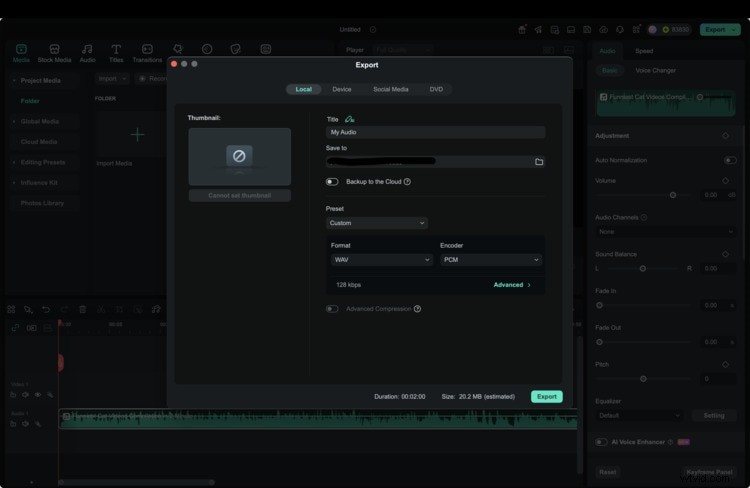Viewport: 750px width, 488px height.
Task: Click the Title input field containing My Audio
Action: coord(436,132)
